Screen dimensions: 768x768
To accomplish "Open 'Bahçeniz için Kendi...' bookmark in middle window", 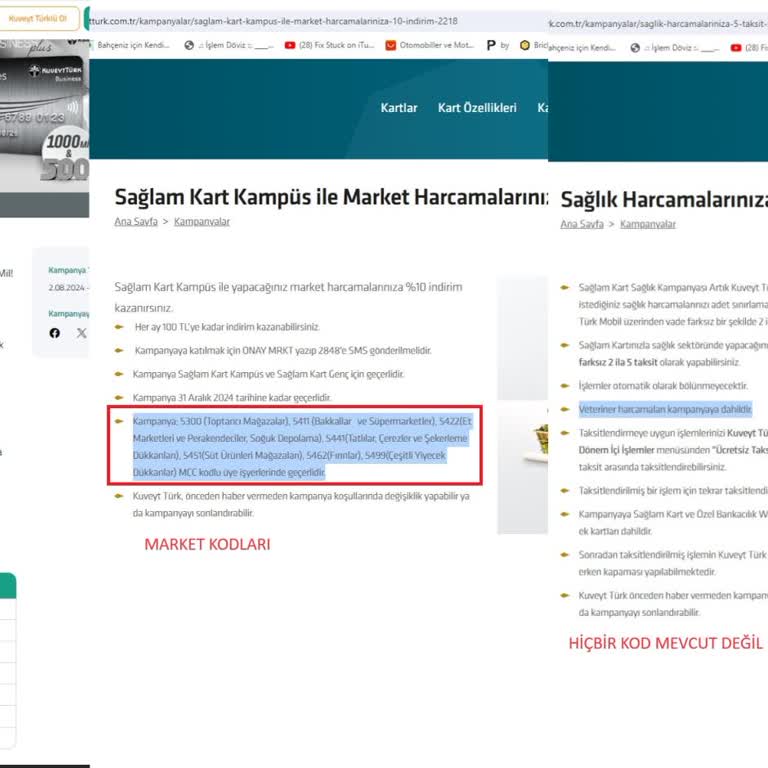I will [x=133, y=45].
